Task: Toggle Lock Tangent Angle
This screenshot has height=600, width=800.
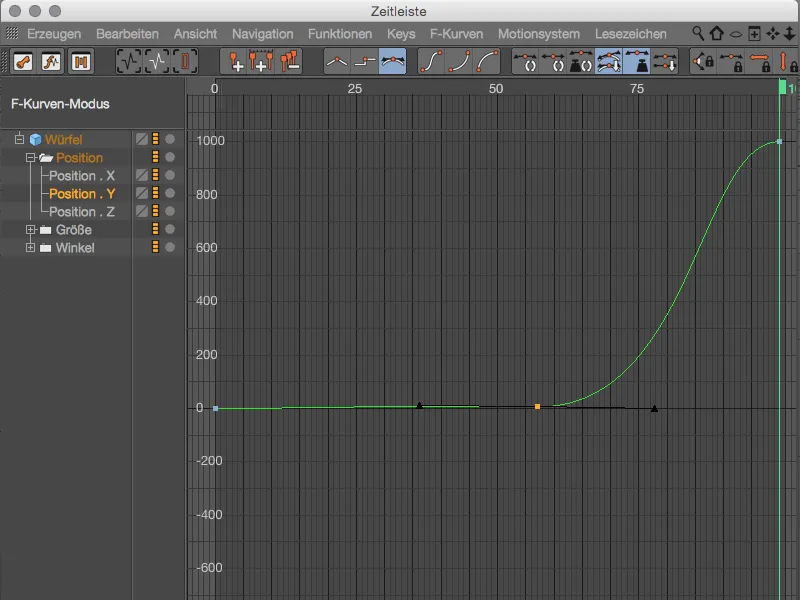Action: [x=704, y=62]
